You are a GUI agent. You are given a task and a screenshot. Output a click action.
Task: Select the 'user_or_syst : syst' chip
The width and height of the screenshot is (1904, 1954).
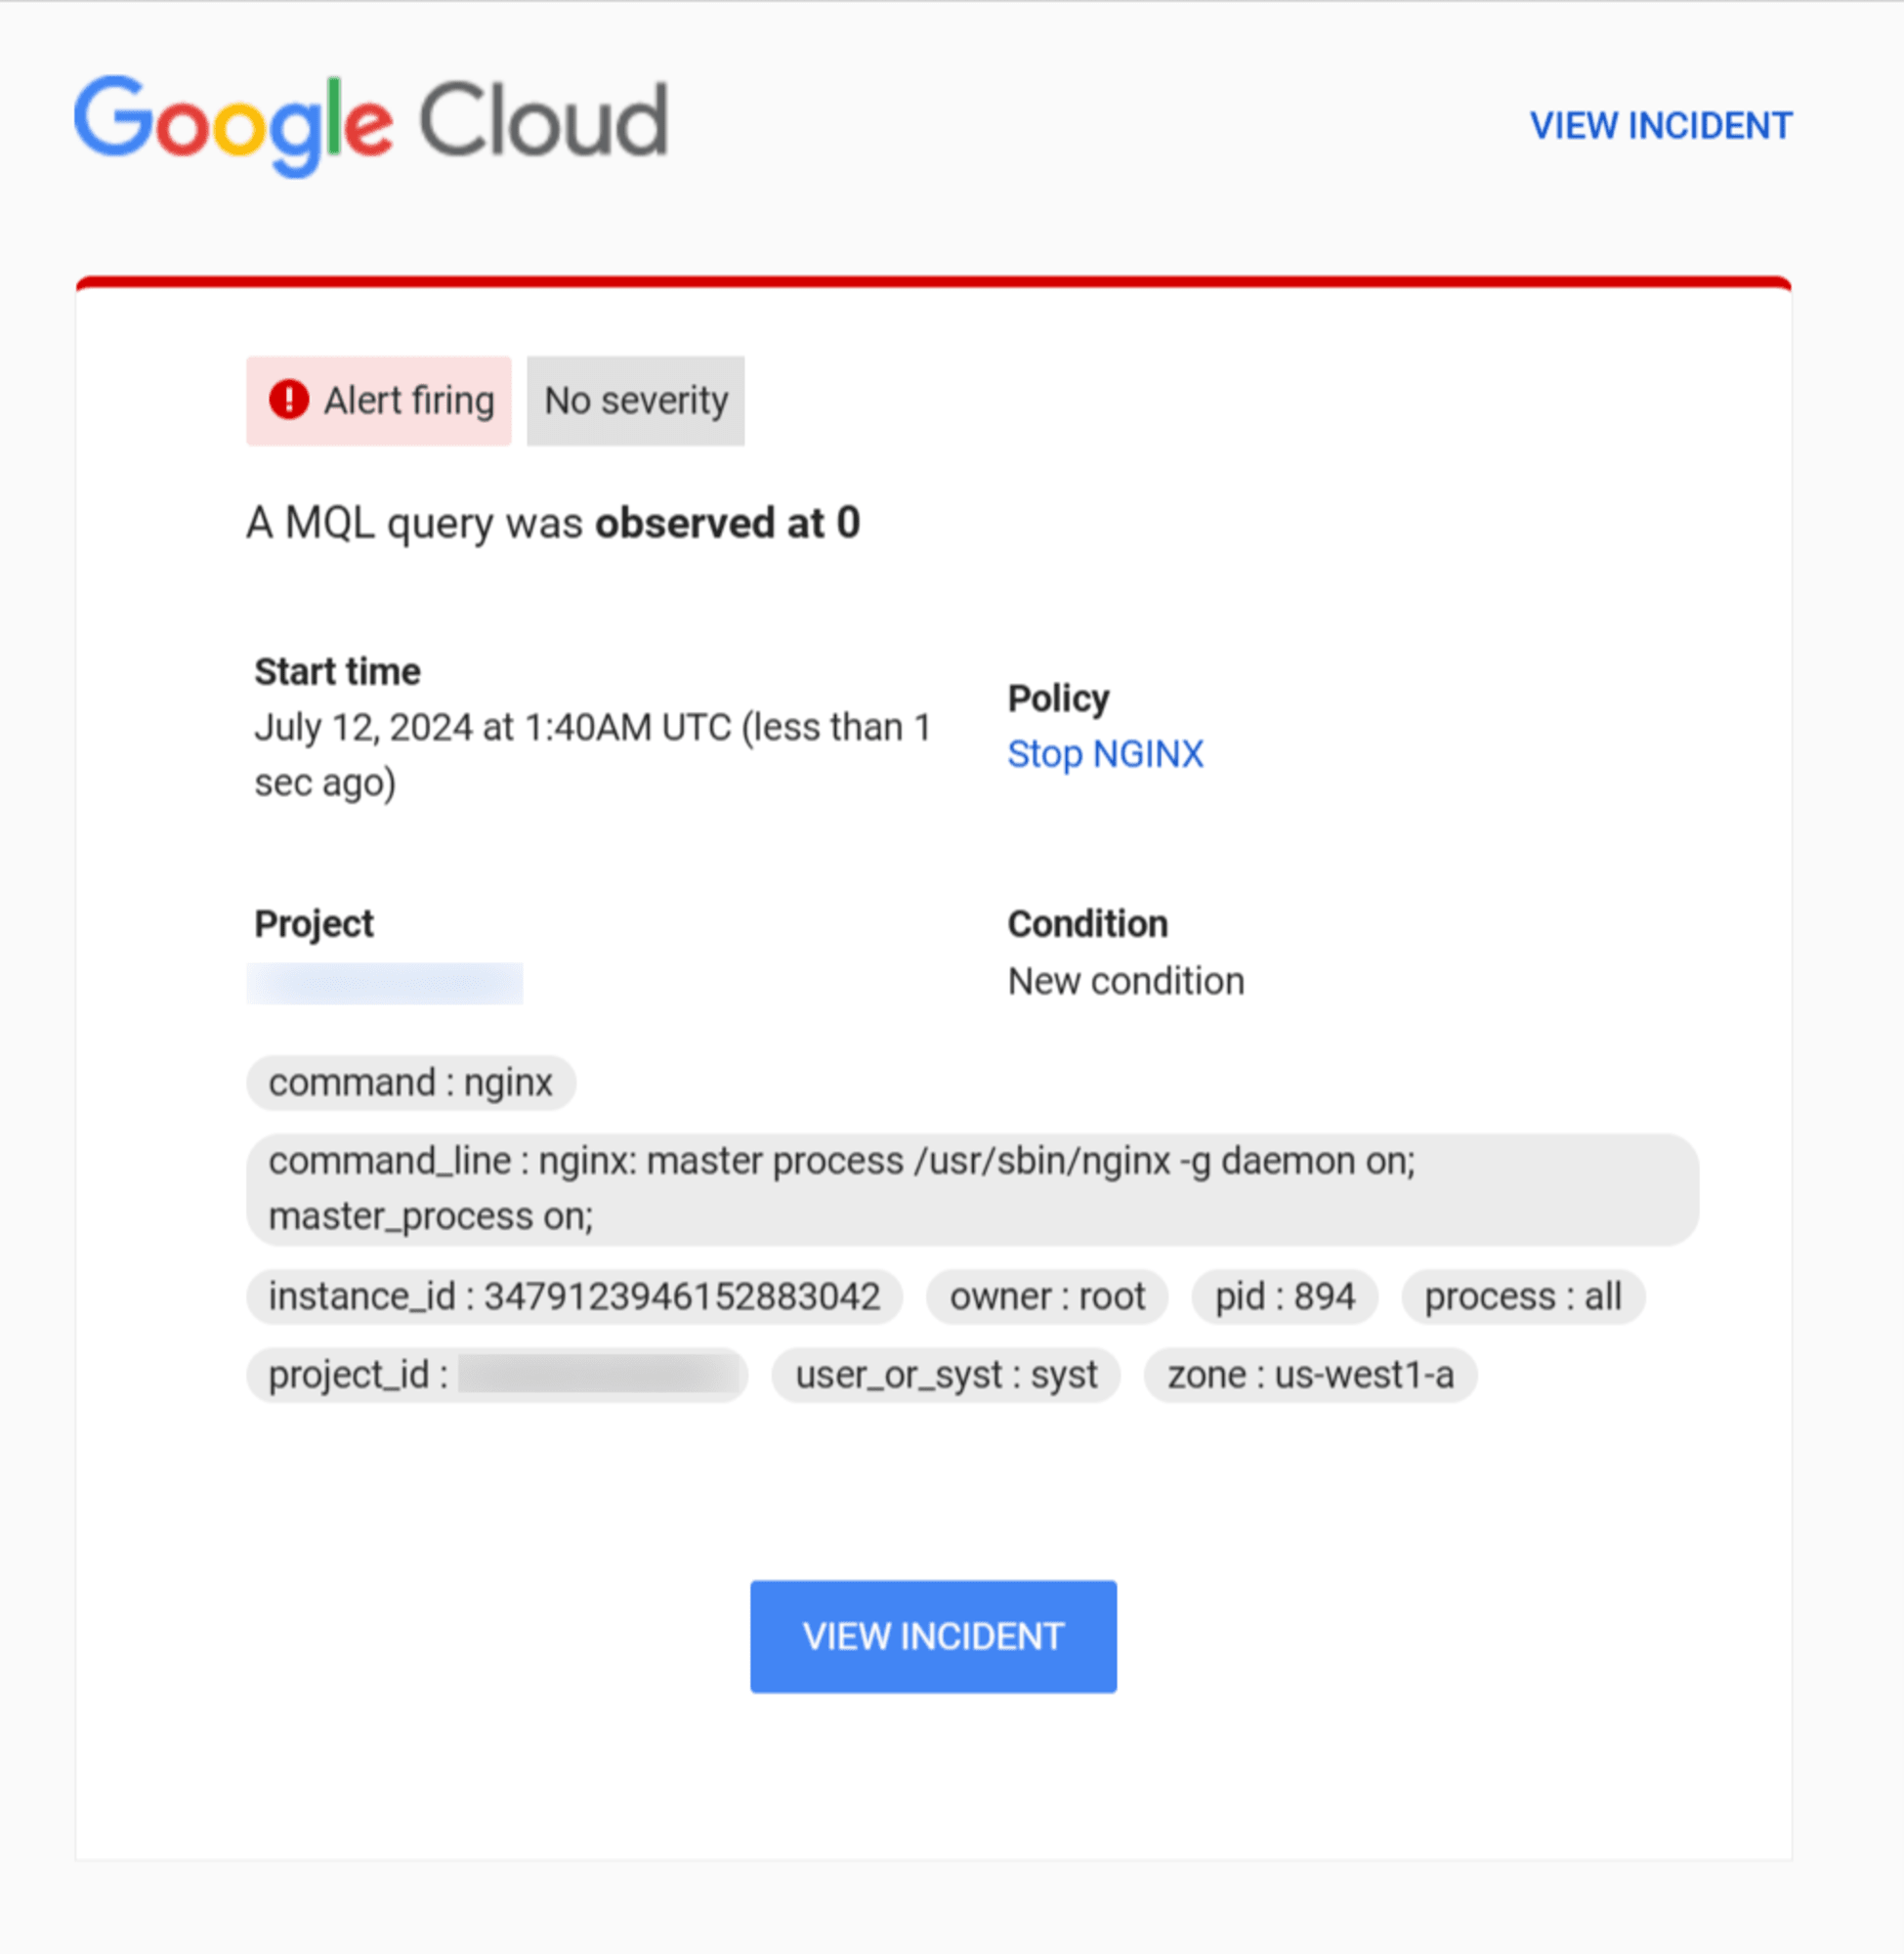coord(946,1375)
